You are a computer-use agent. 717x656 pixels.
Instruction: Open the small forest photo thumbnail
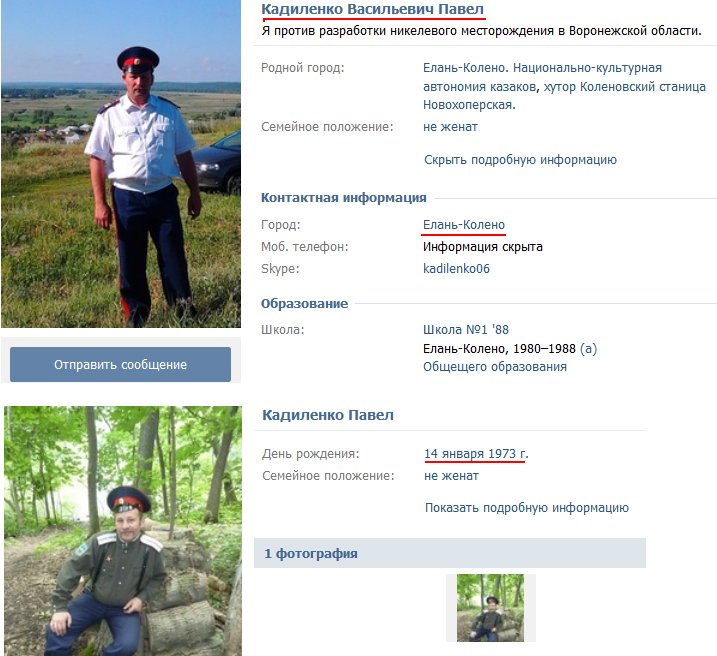point(490,608)
